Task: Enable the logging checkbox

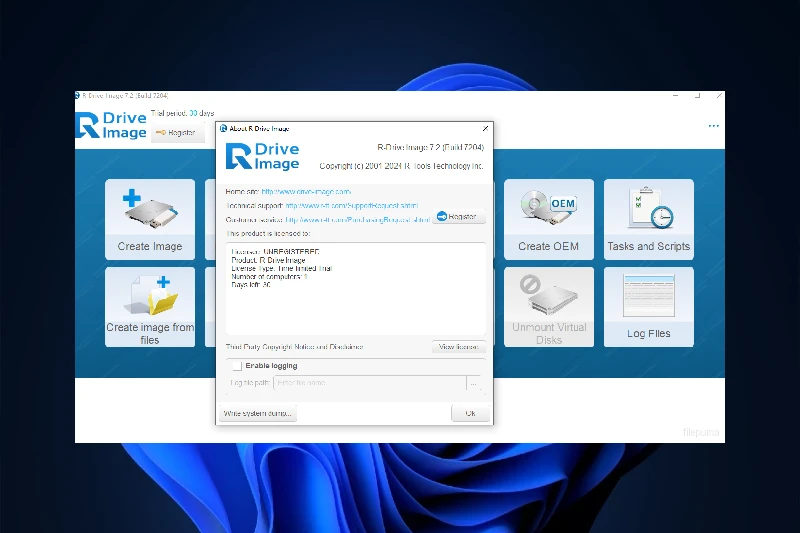Action: (237, 366)
